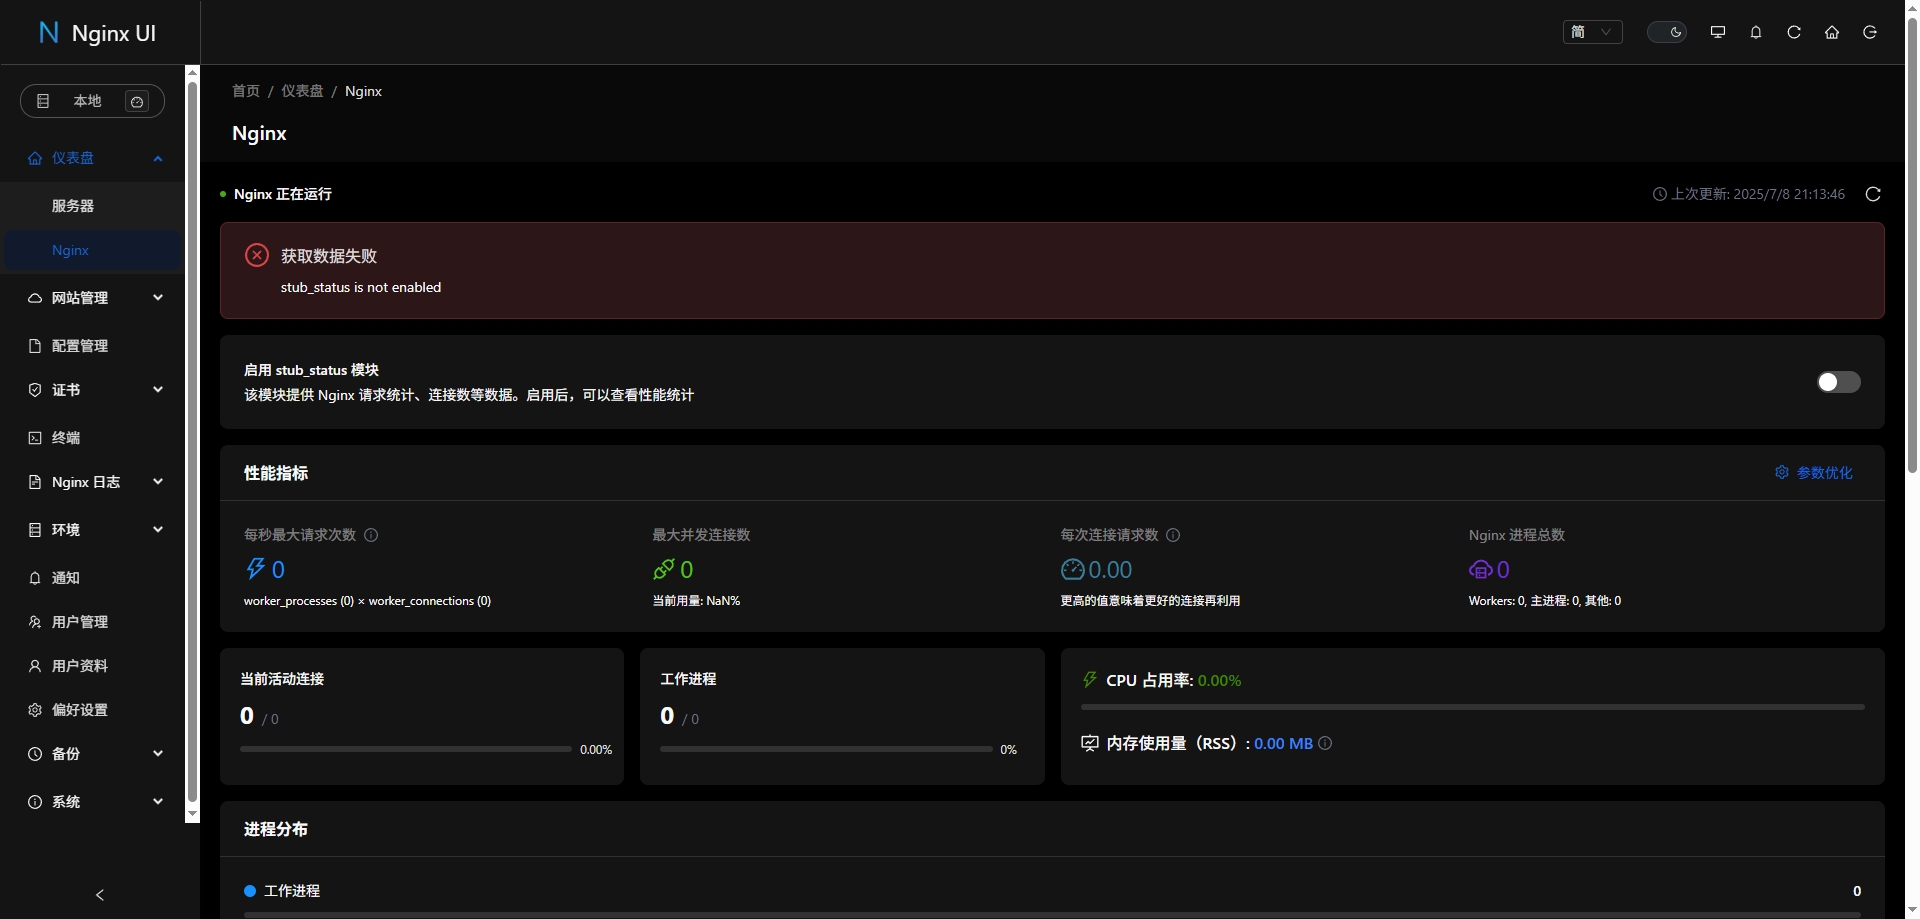This screenshot has width=1920, height=919.
Task: Click the 当前活动连接 progress bar
Action: (x=406, y=749)
